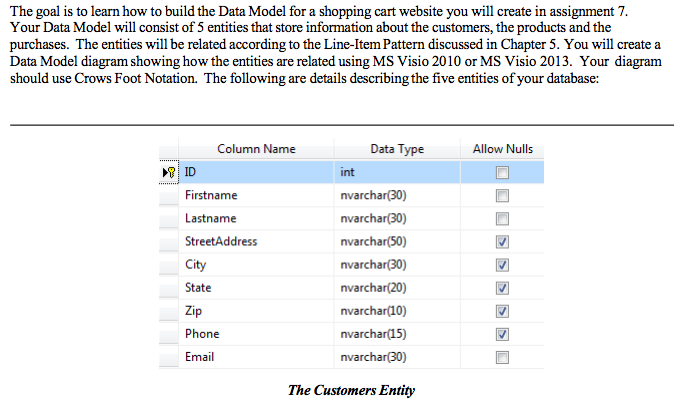Screen dimensions: 674x402
Task: Uncheck the State Allow Nulls checkbox
Action: click(502, 288)
